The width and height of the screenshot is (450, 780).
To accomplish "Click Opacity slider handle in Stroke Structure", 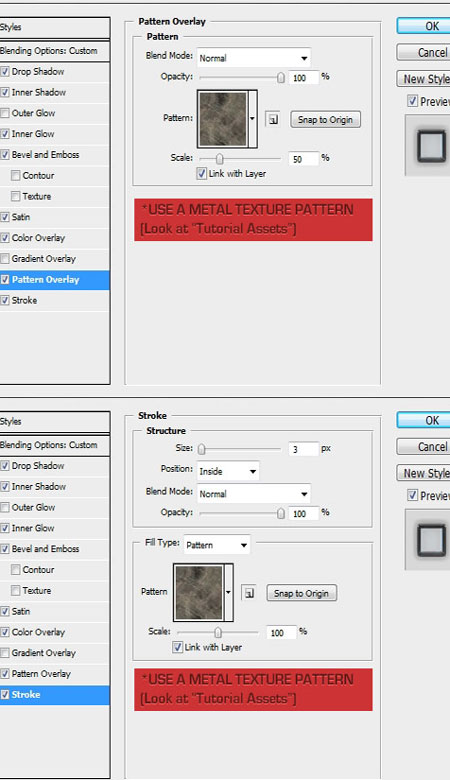I will point(281,513).
